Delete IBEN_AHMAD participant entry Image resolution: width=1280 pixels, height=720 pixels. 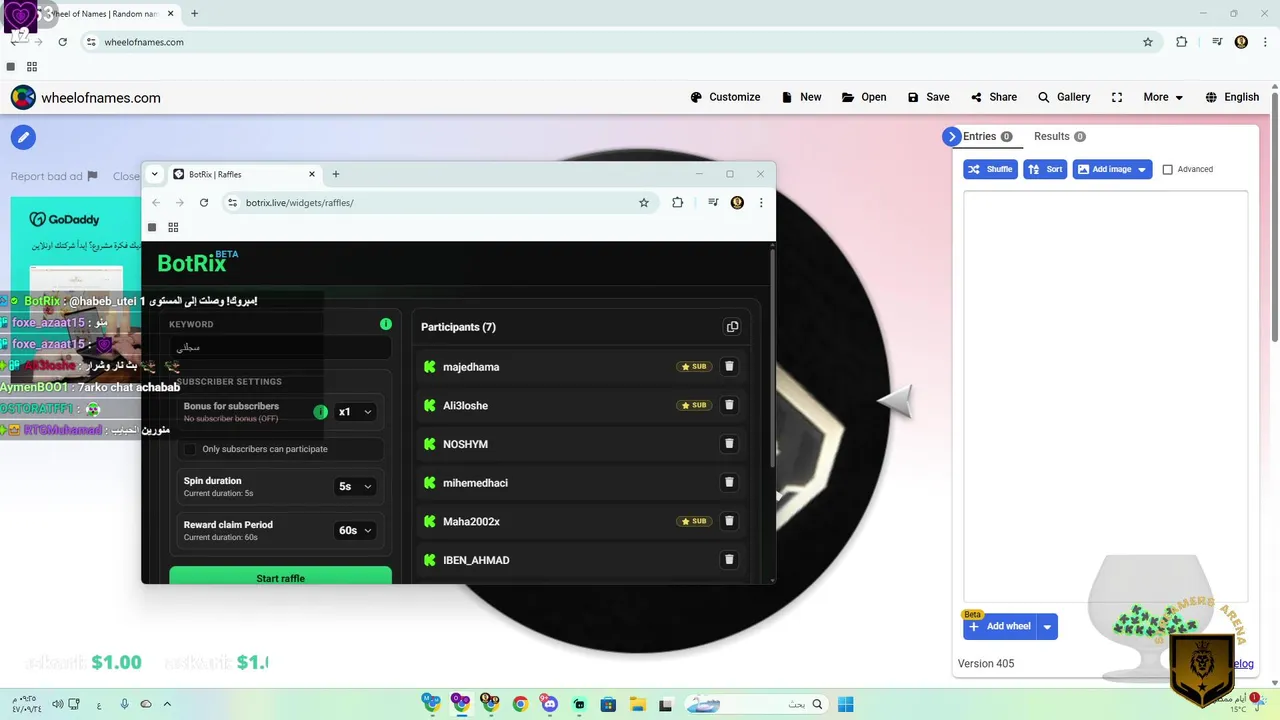click(x=729, y=560)
